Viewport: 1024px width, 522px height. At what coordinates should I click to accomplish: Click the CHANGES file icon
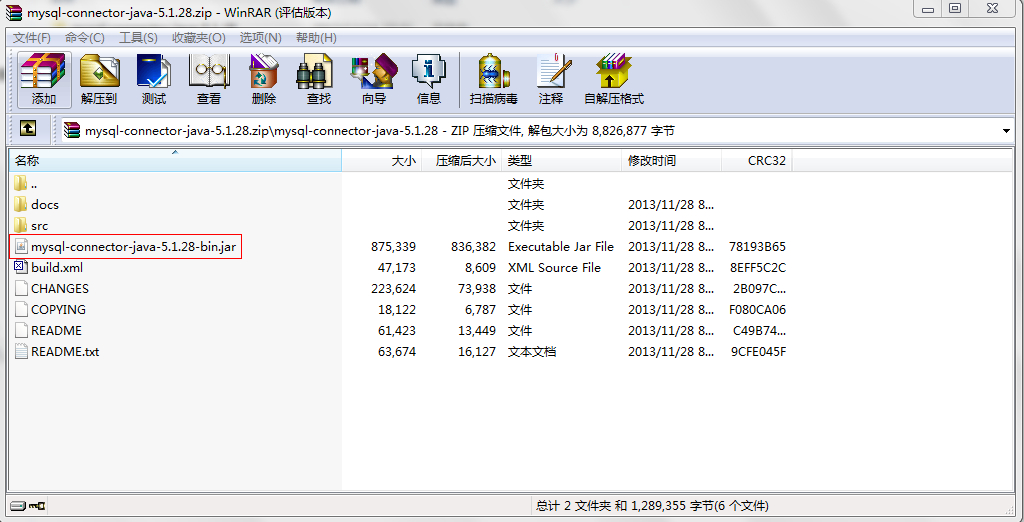[21, 288]
